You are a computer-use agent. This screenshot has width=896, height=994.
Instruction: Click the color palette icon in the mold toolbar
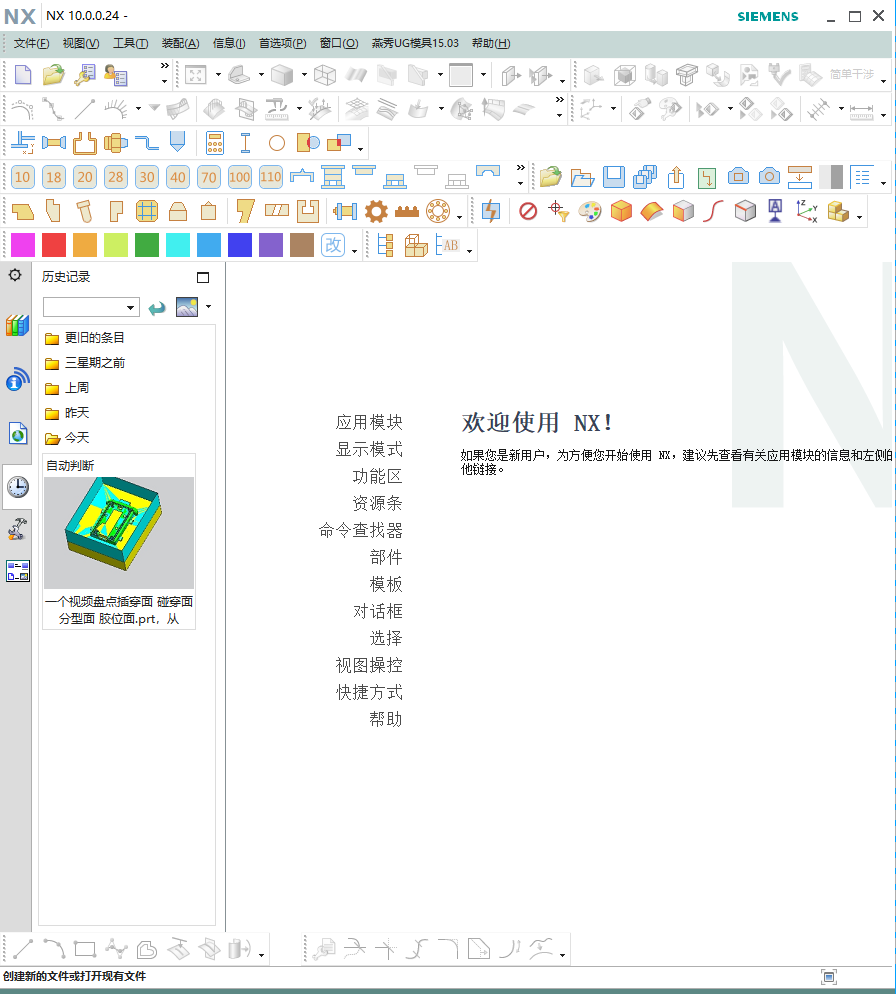click(590, 212)
